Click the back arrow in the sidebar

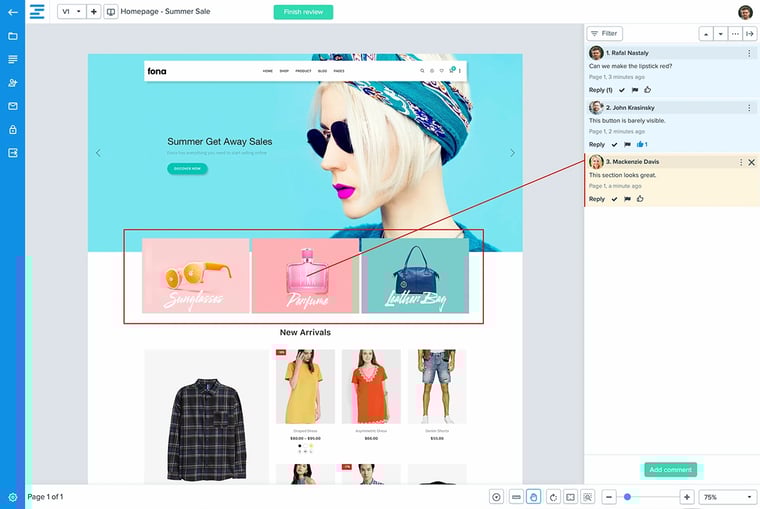[12, 12]
